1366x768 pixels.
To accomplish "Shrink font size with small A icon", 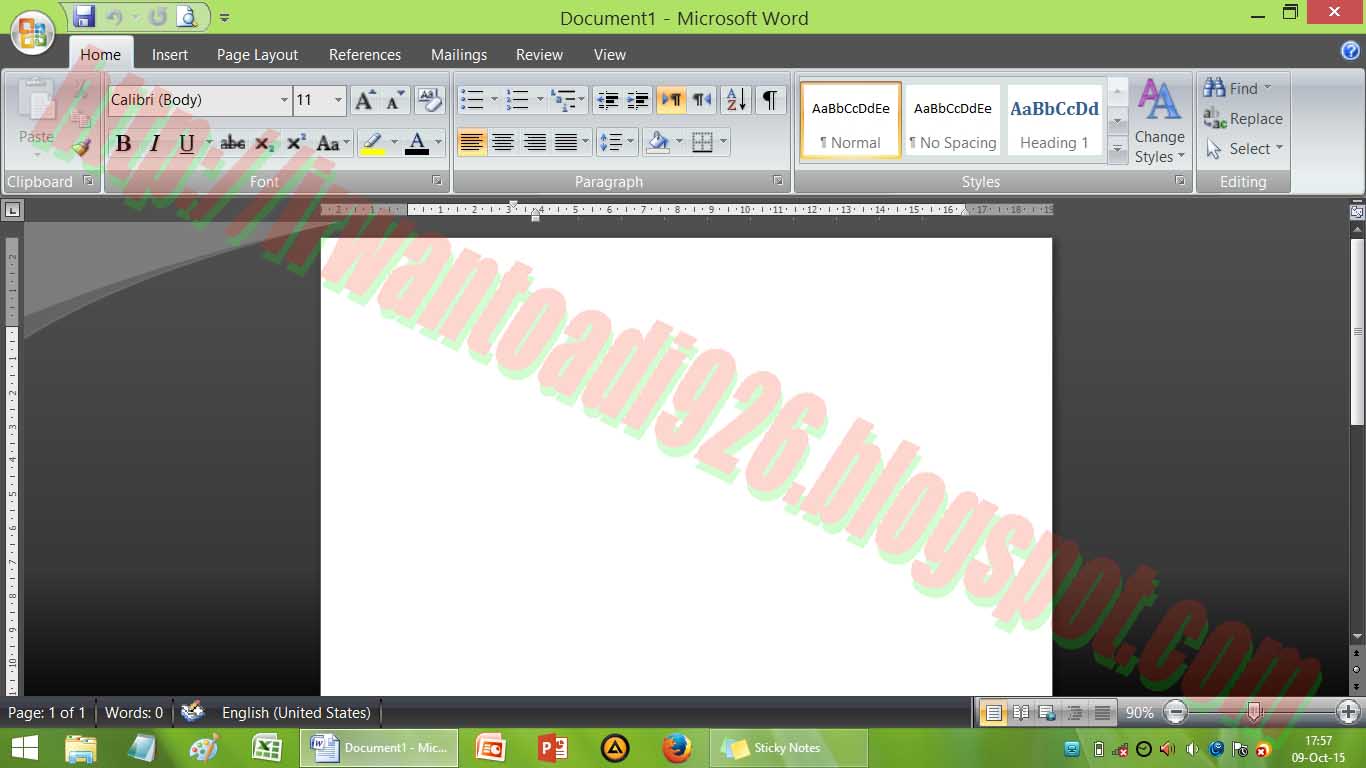I will [x=396, y=100].
